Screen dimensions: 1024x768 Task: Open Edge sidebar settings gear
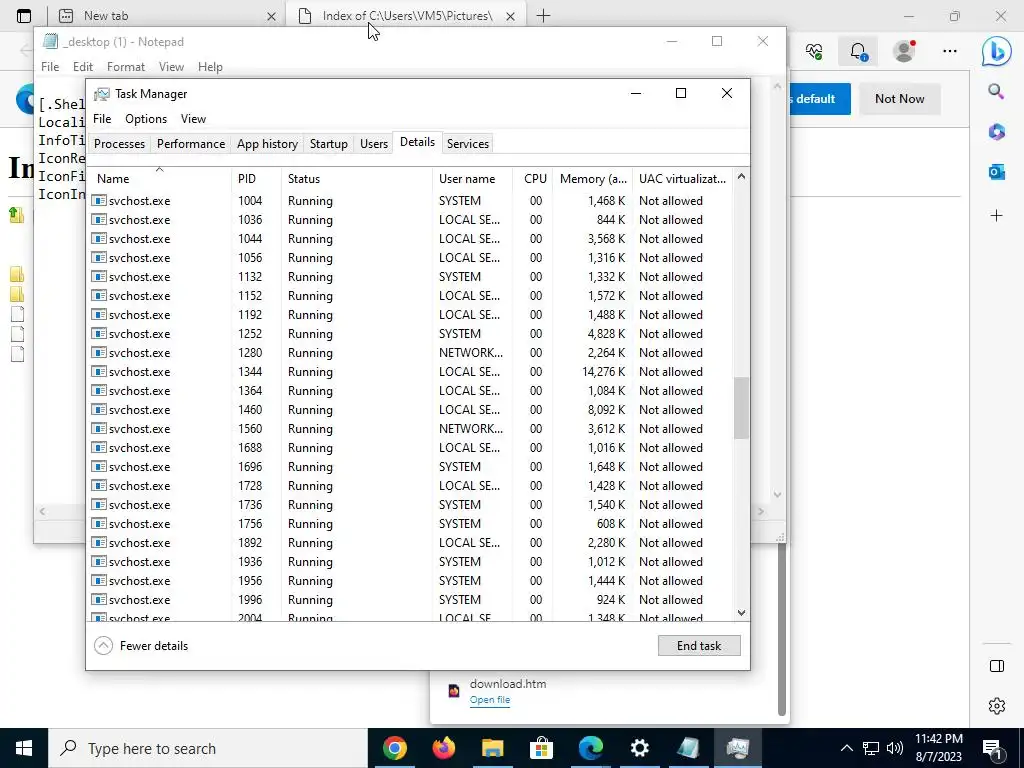click(x=997, y=706)
